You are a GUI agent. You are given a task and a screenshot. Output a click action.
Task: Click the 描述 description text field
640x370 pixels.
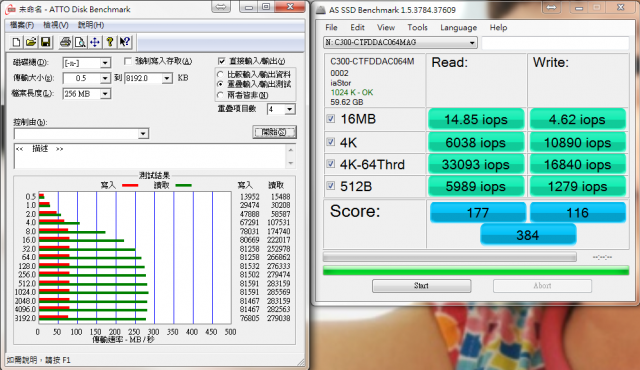pyautogui.click(x=150, y=156)
